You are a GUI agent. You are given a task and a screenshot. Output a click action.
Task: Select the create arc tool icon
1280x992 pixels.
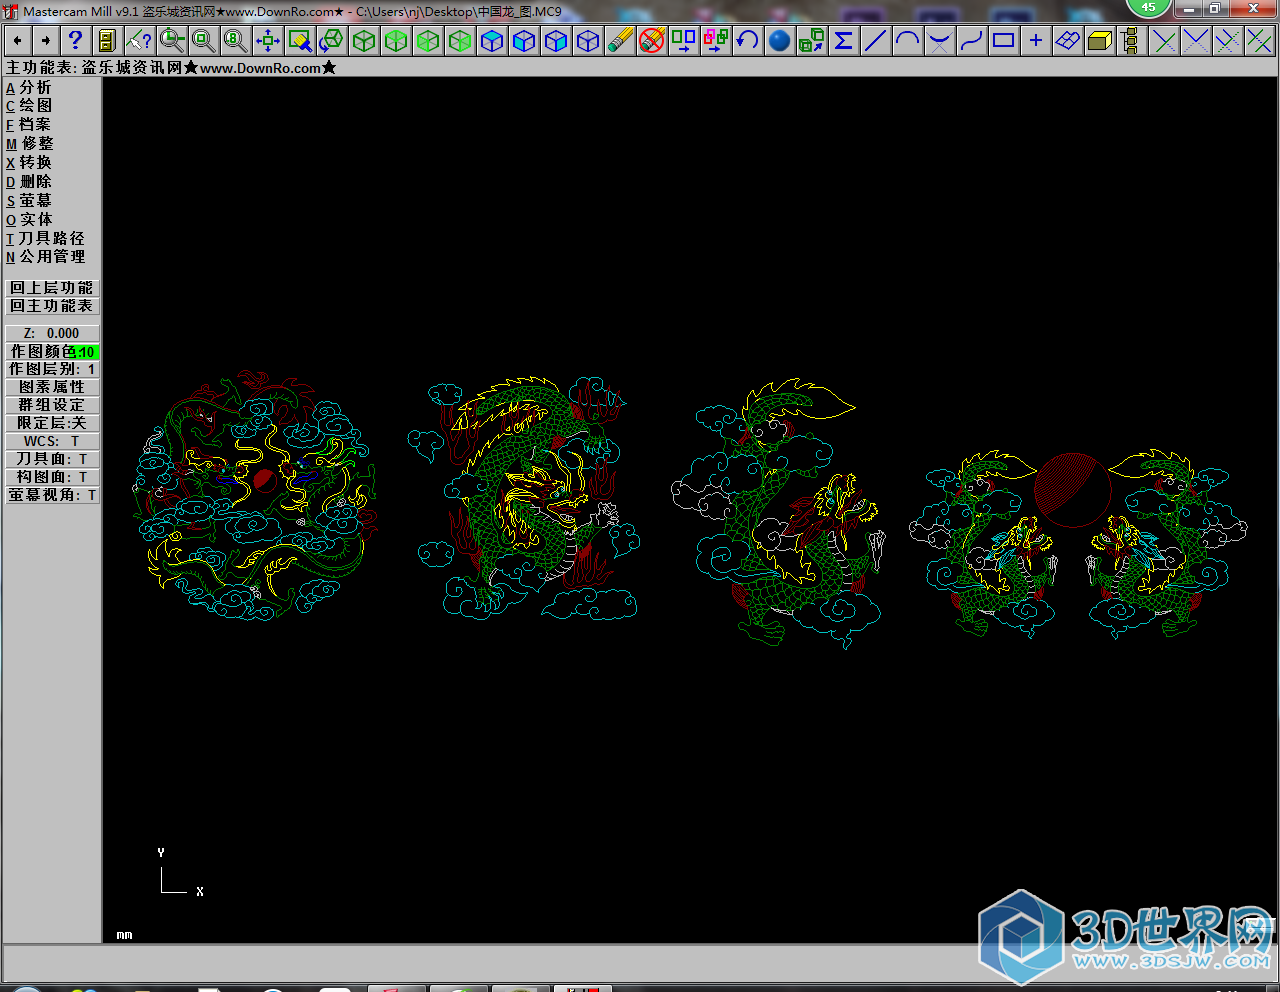coord(908,40)
